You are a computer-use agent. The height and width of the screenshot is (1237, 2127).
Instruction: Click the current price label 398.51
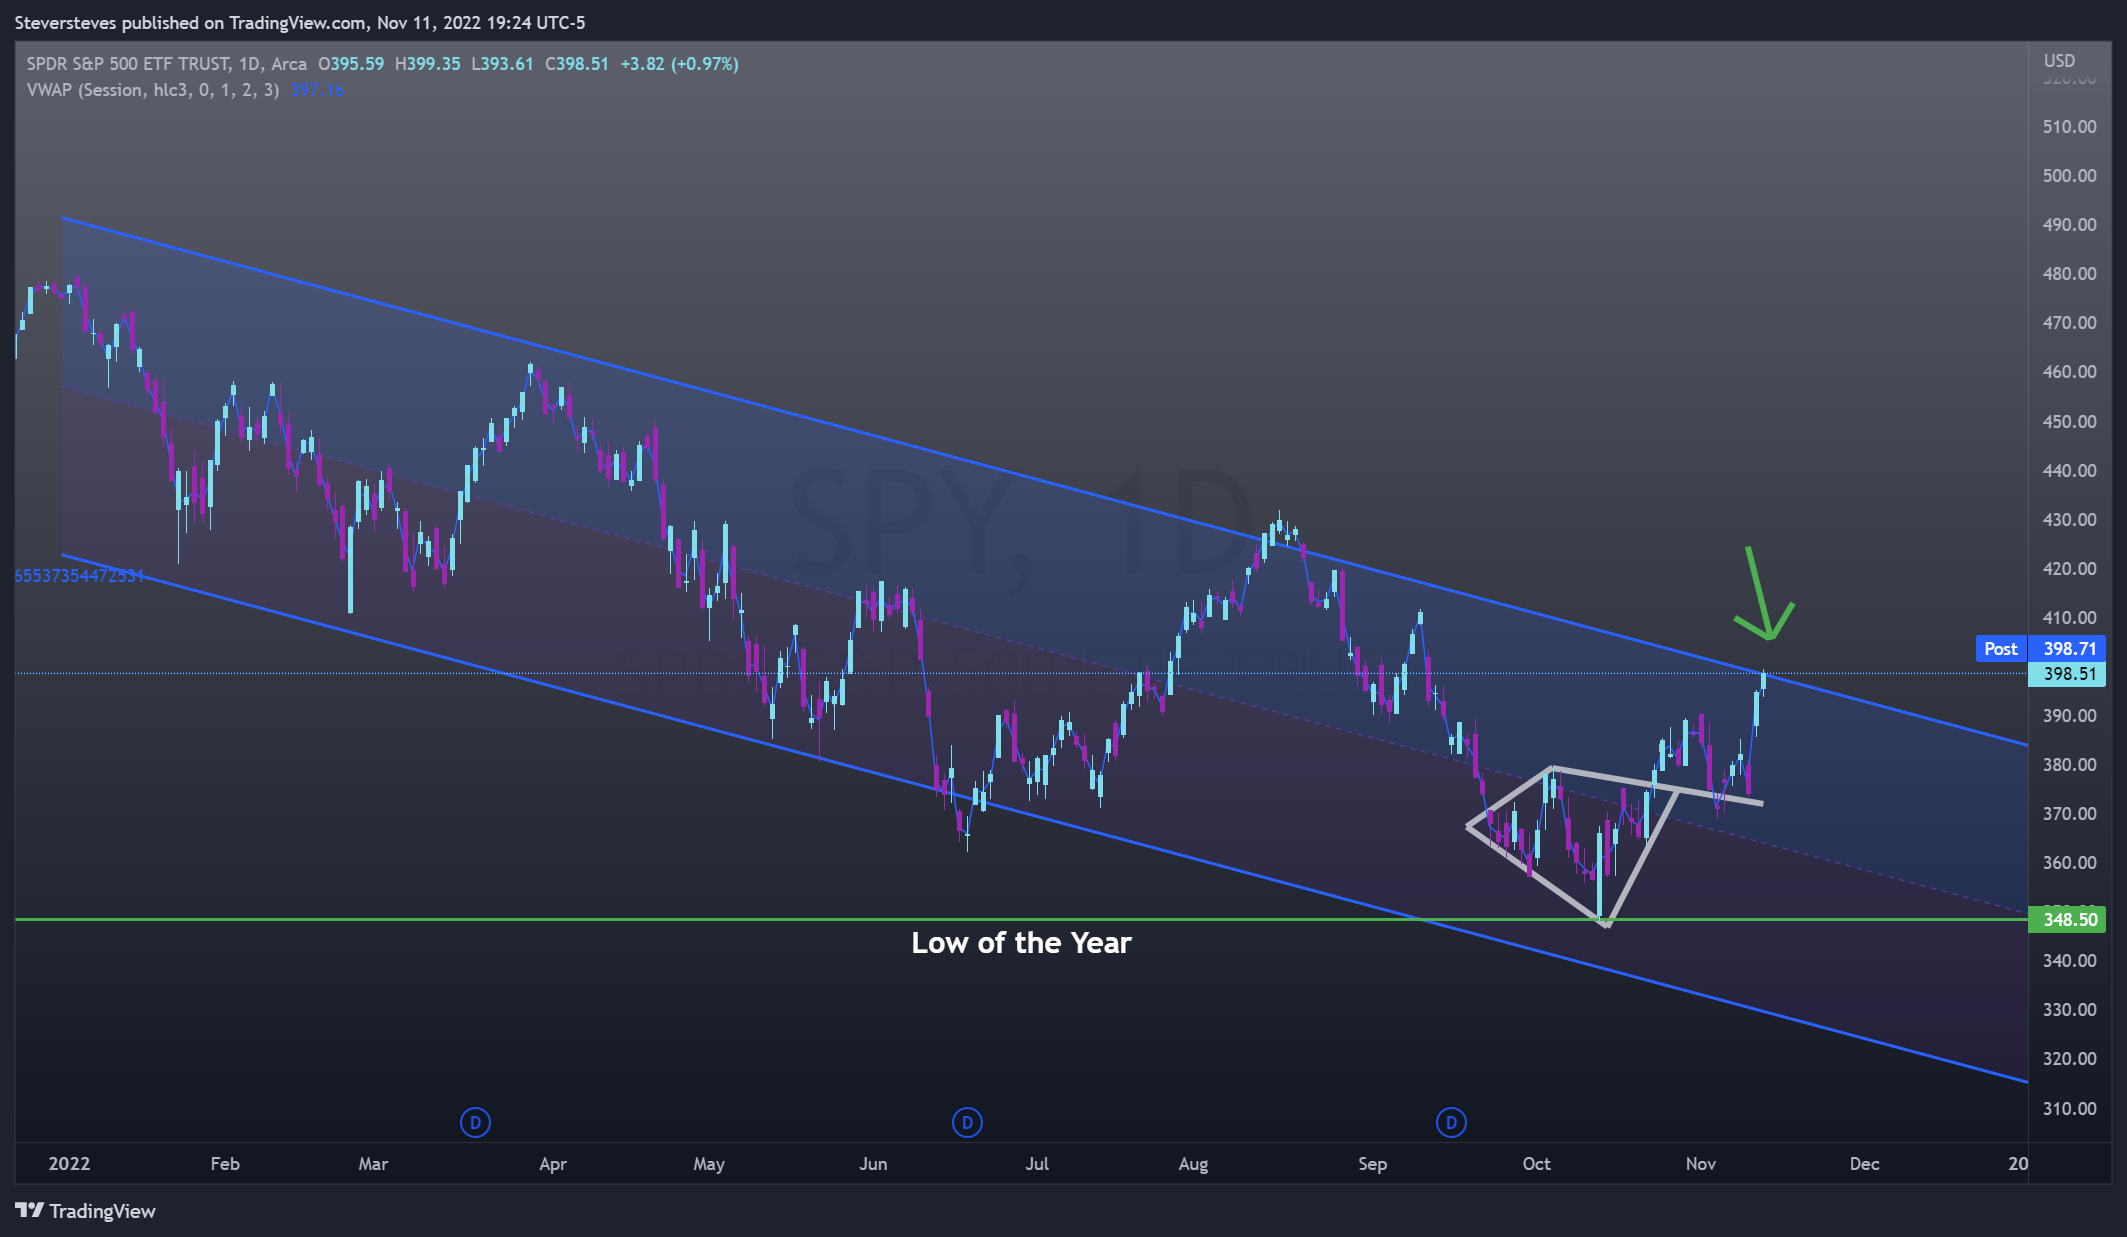[2069, 674]
